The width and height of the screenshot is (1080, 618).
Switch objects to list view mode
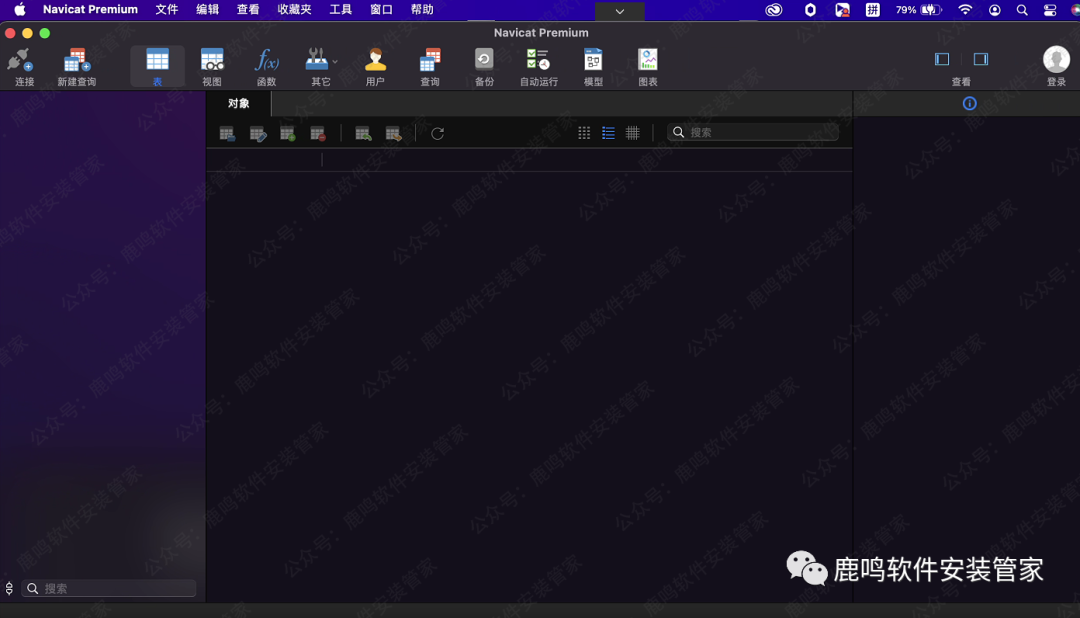[x=608, y=133]
